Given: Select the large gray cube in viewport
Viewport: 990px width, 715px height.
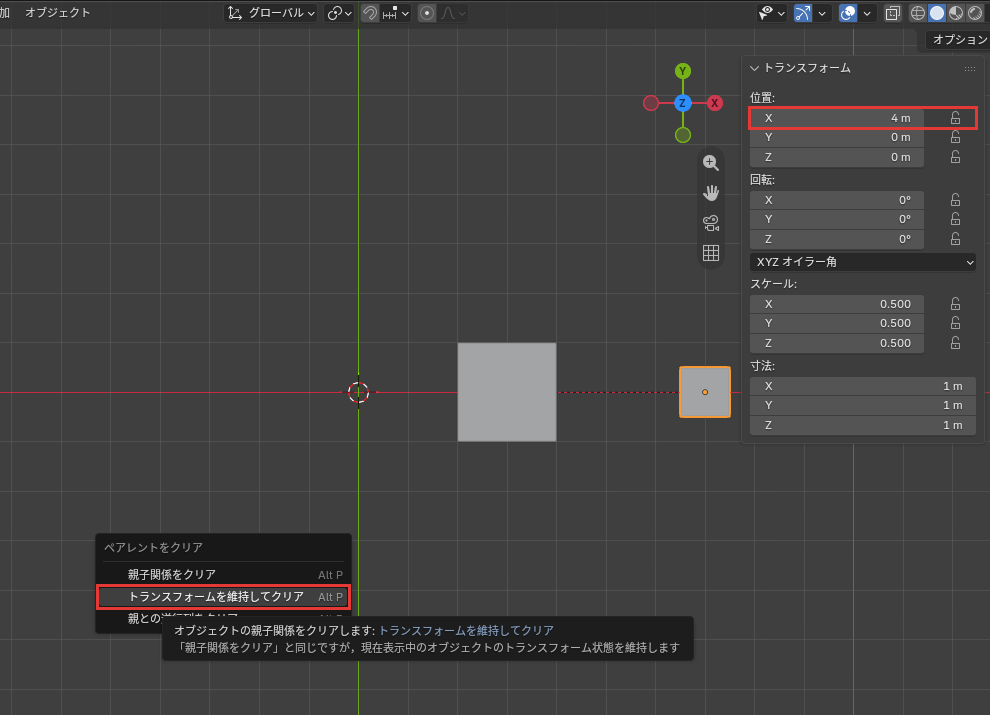Looking at the screenshot, I should coord(507,392).
